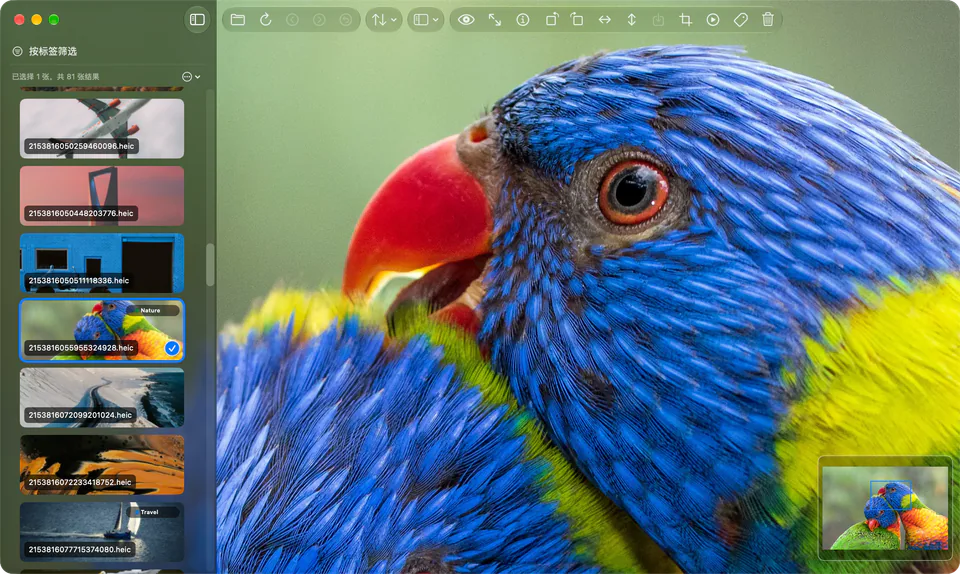This screenshot has height=574, width=960.
Task: Open the tag editor icon
Action: 740,20
